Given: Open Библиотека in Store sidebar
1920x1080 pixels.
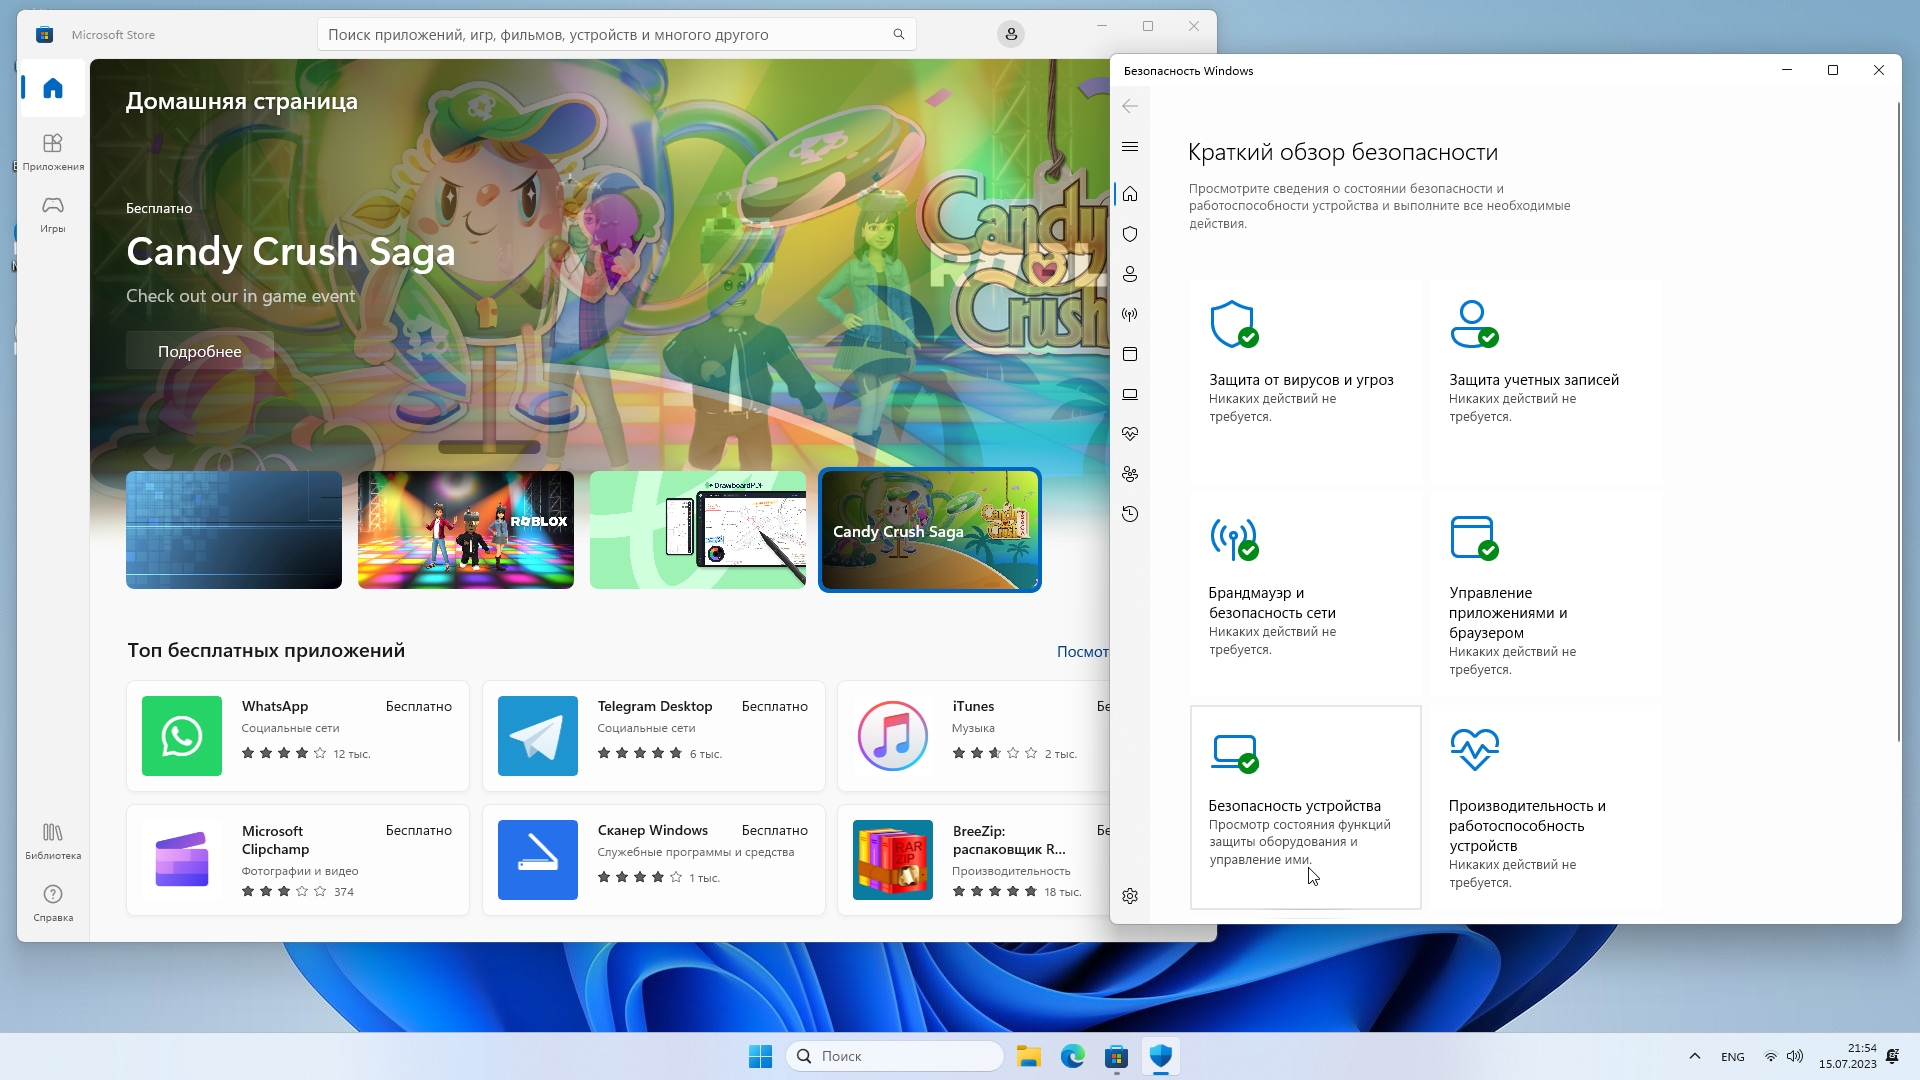Looking at the screenshot, I should point(53,841).
